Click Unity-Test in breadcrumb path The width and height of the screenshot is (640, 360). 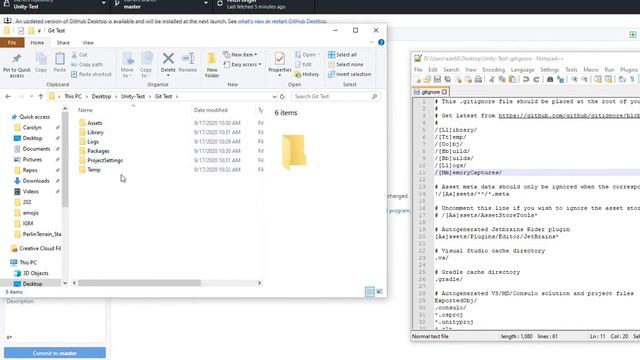click(x=133, y=96)
